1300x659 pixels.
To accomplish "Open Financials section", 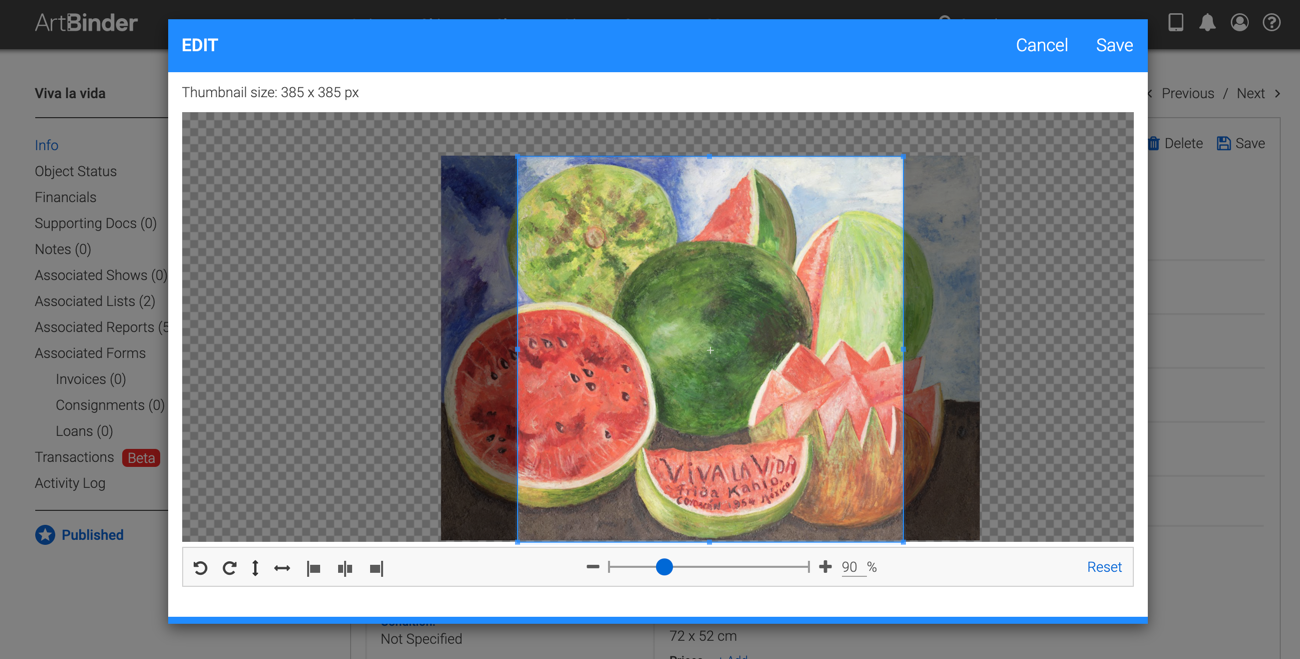I will 66,197.
